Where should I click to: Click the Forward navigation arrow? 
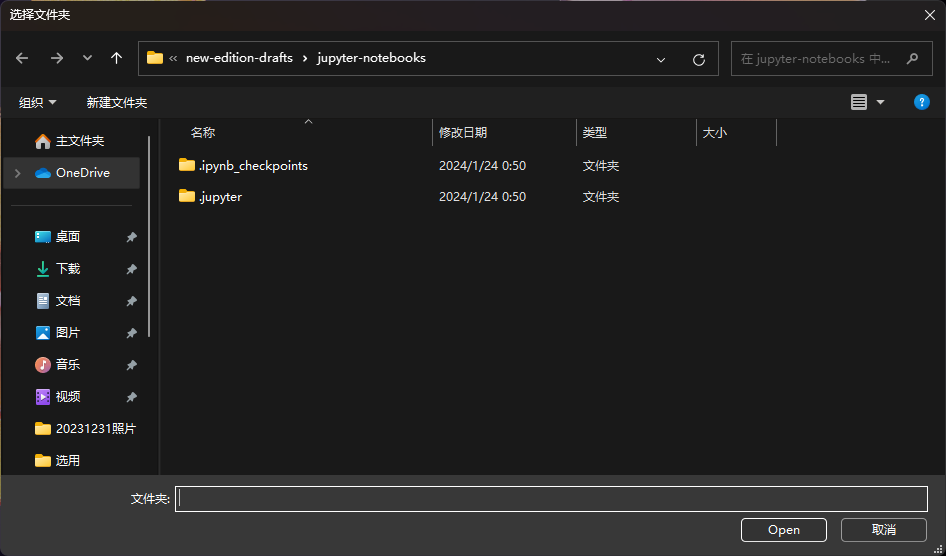pos(56,58)
